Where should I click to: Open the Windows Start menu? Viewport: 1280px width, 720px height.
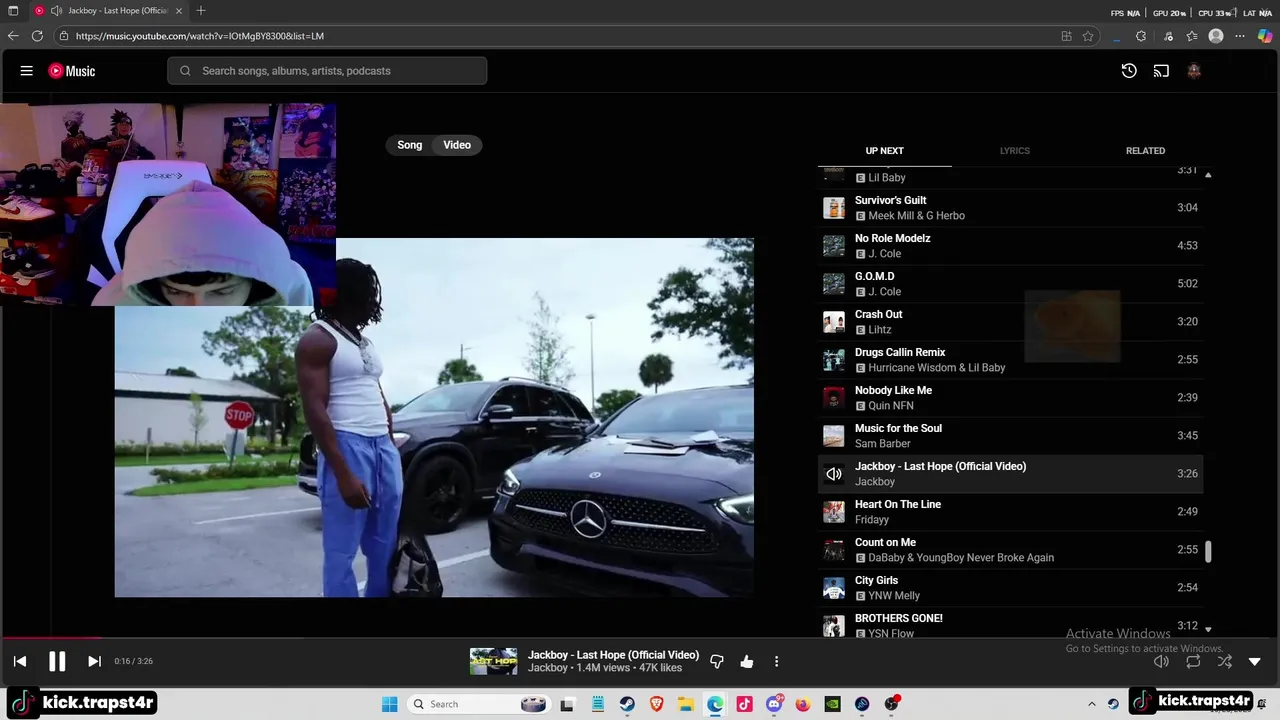tap(390, 704)
